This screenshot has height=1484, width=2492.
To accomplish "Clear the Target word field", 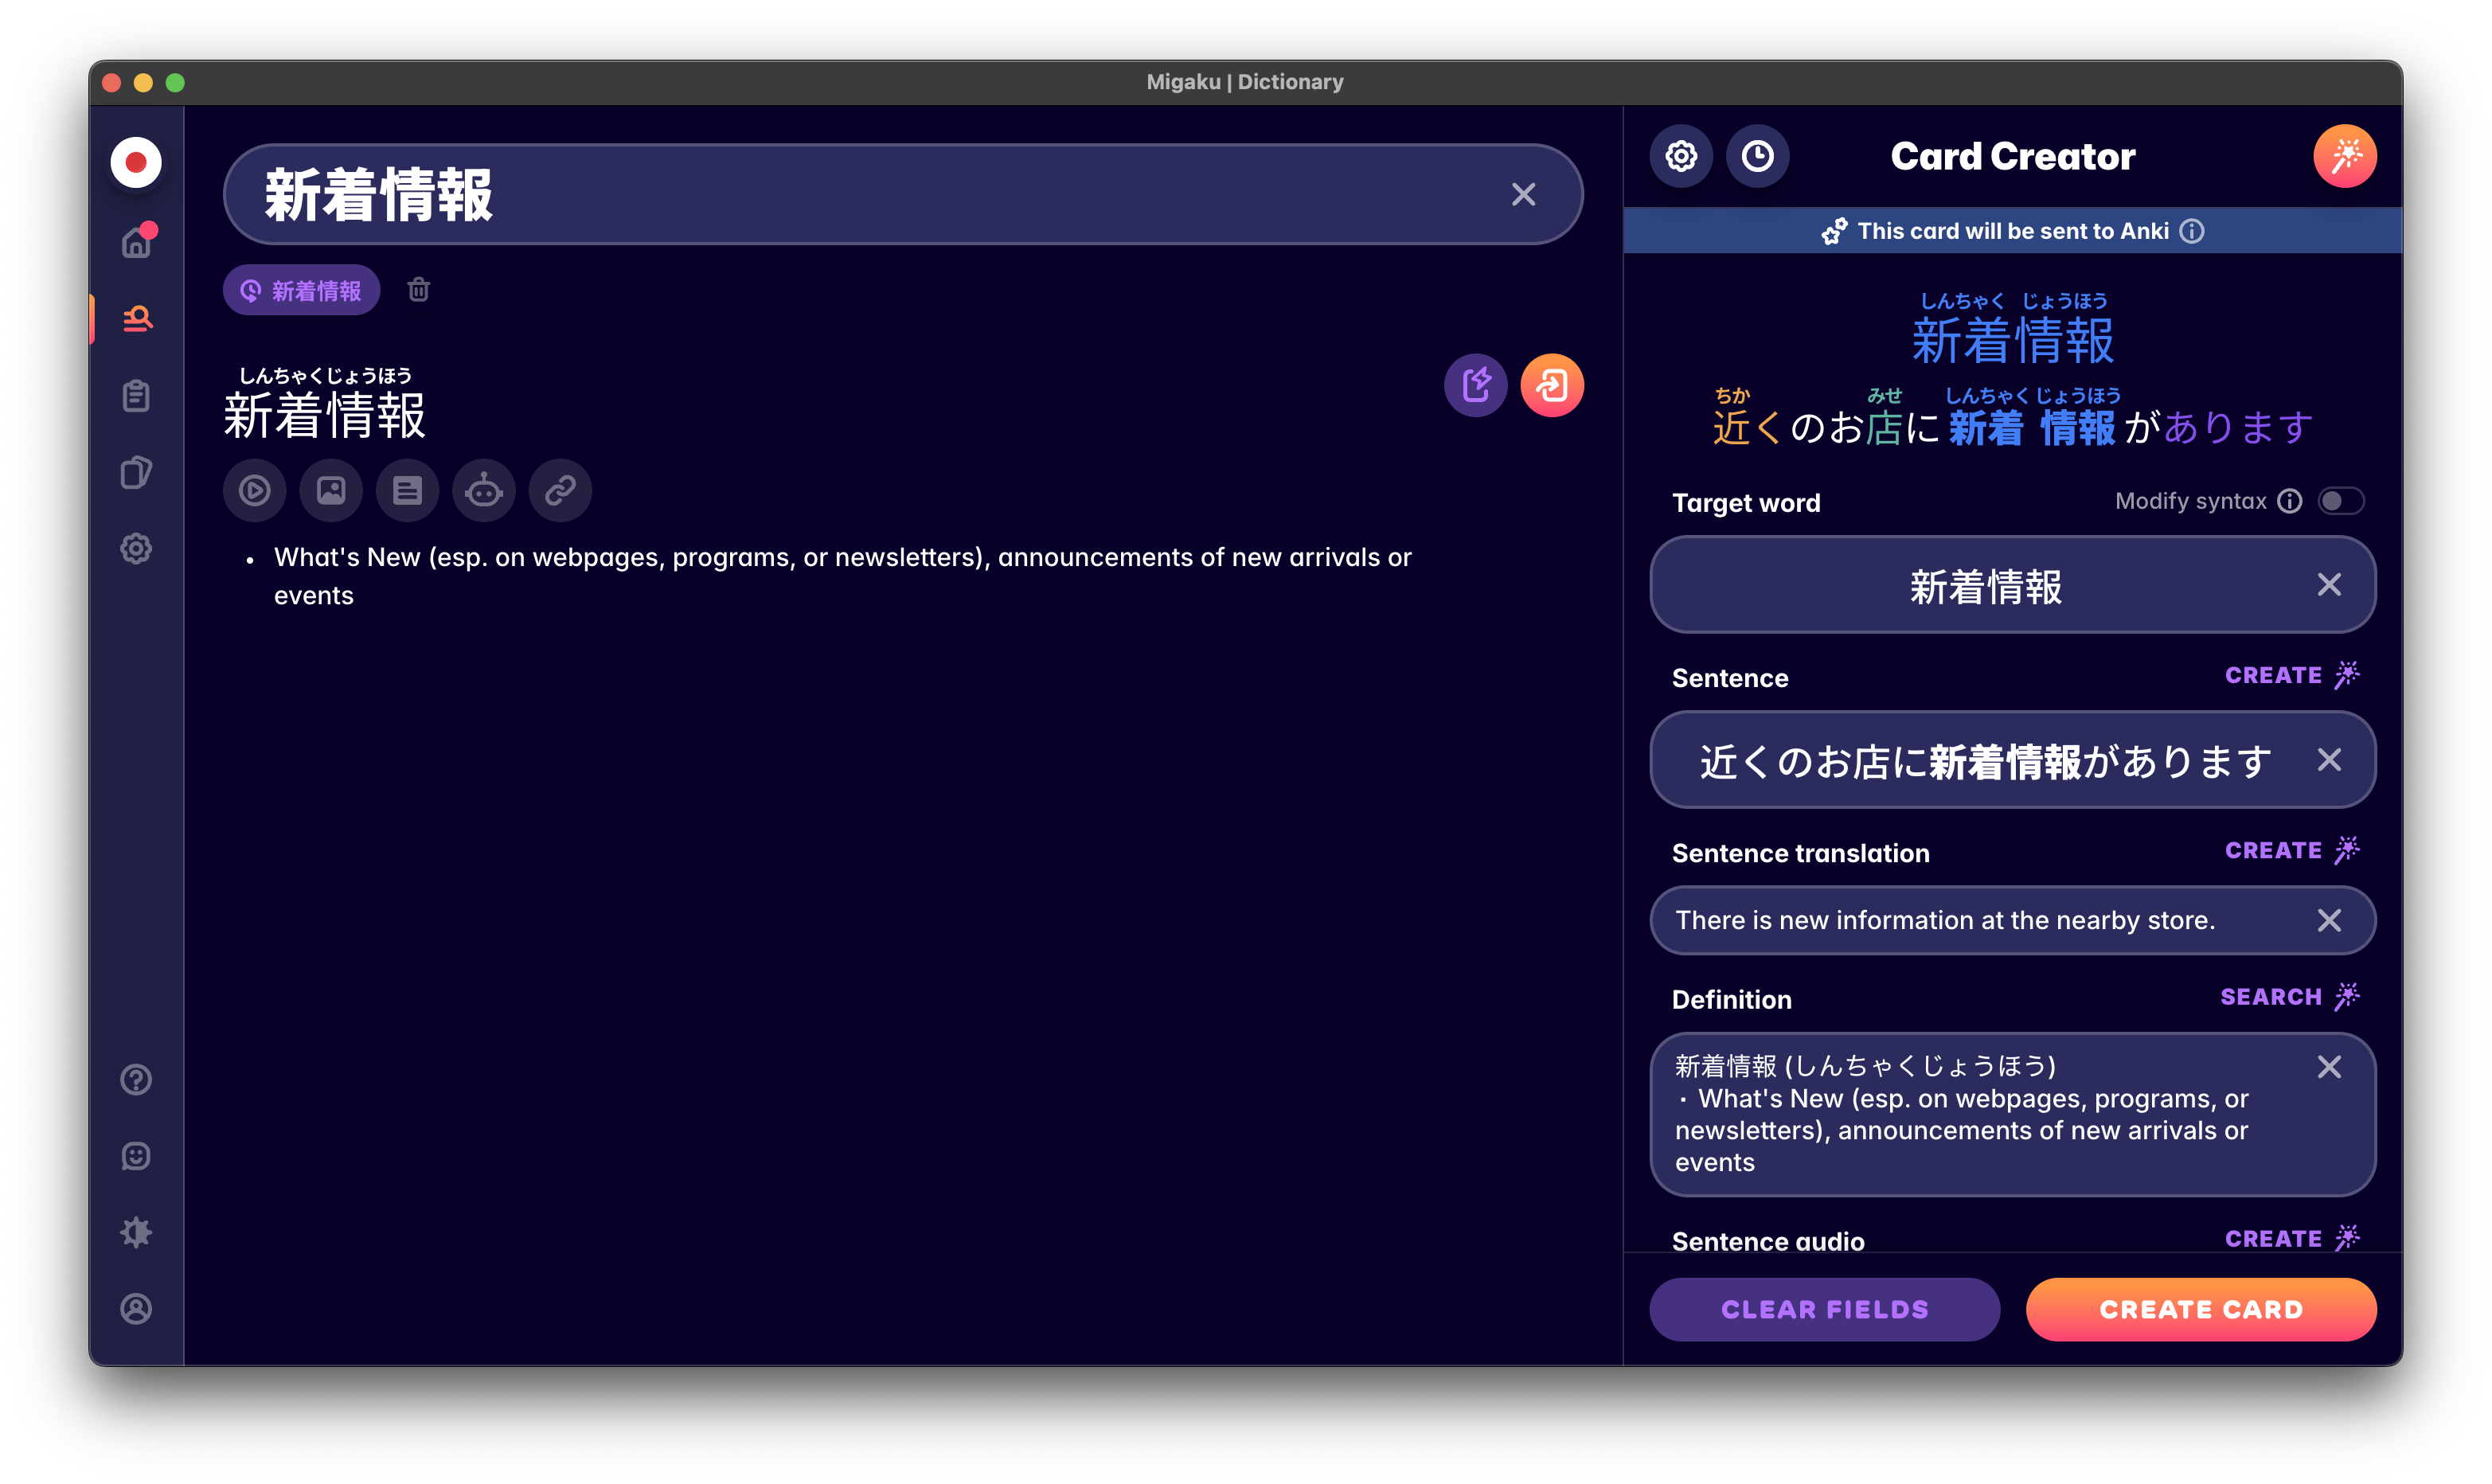I will (2329, 585).
